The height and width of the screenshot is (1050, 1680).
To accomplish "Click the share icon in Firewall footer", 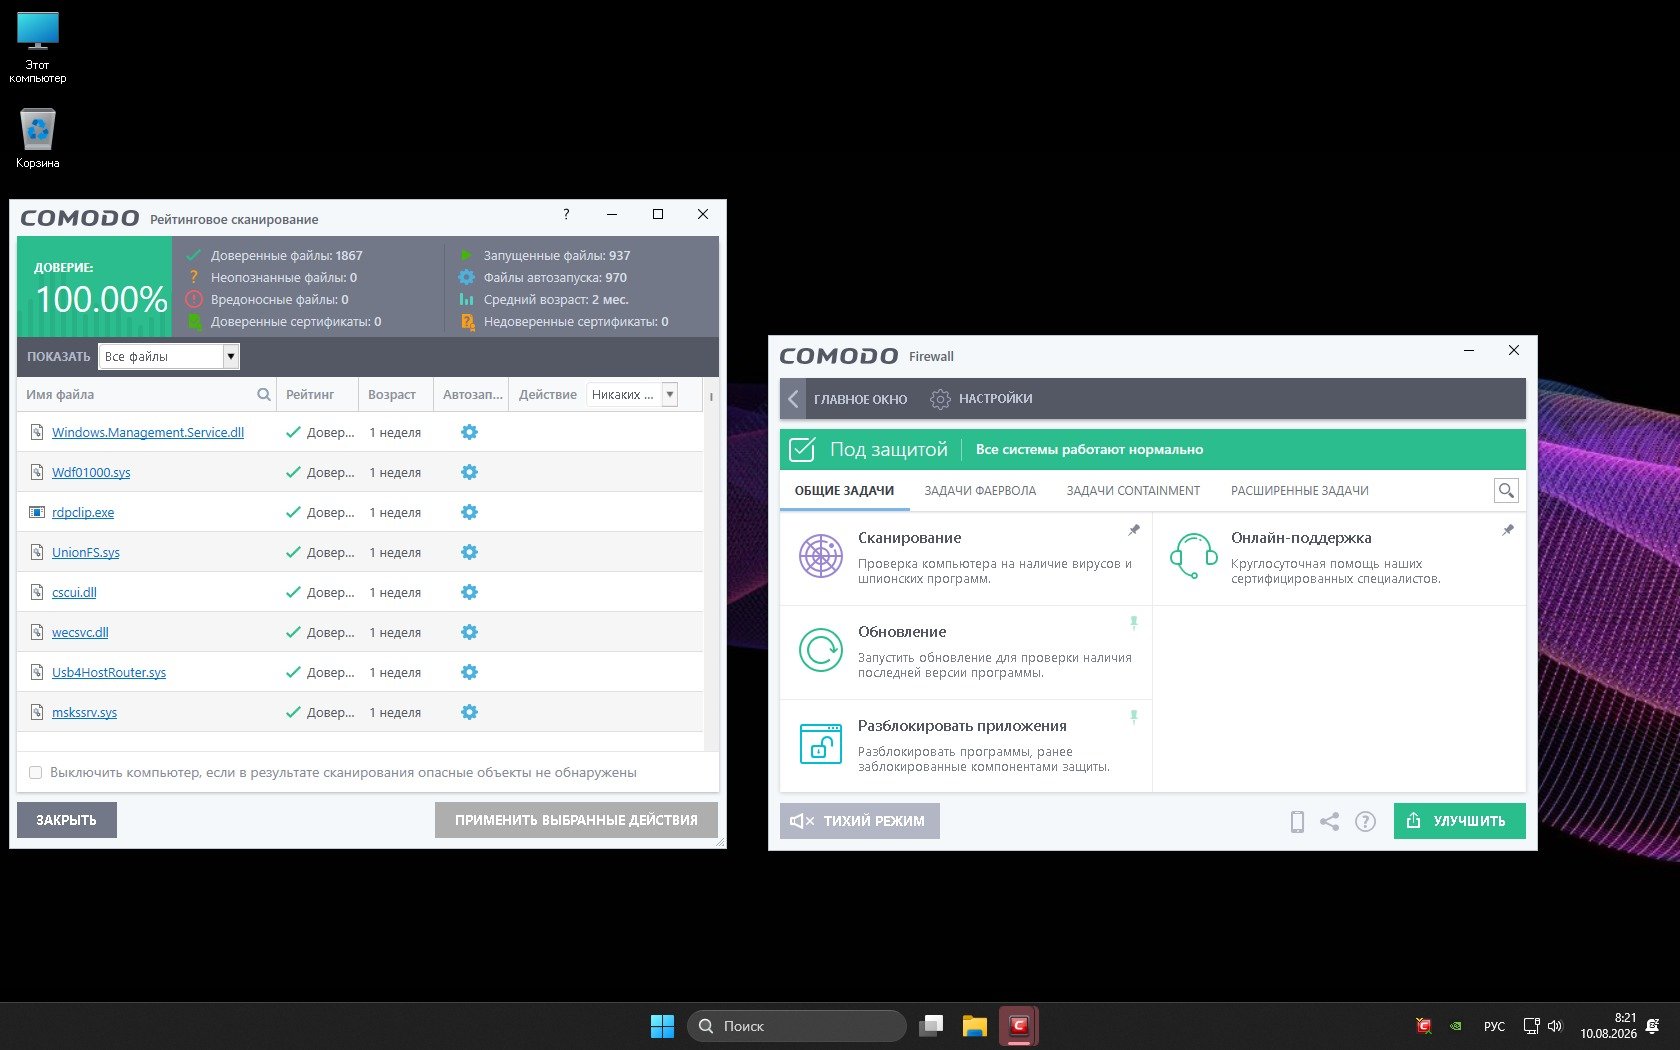I will [1329, 821].
